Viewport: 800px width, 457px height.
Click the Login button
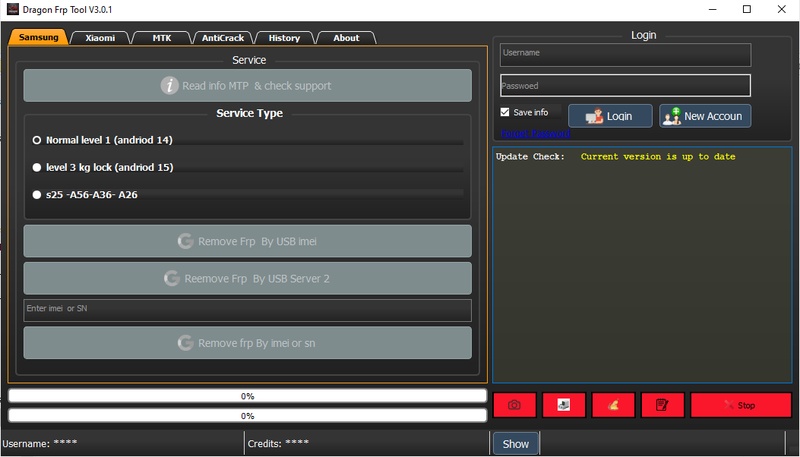(x=610, y=116)
